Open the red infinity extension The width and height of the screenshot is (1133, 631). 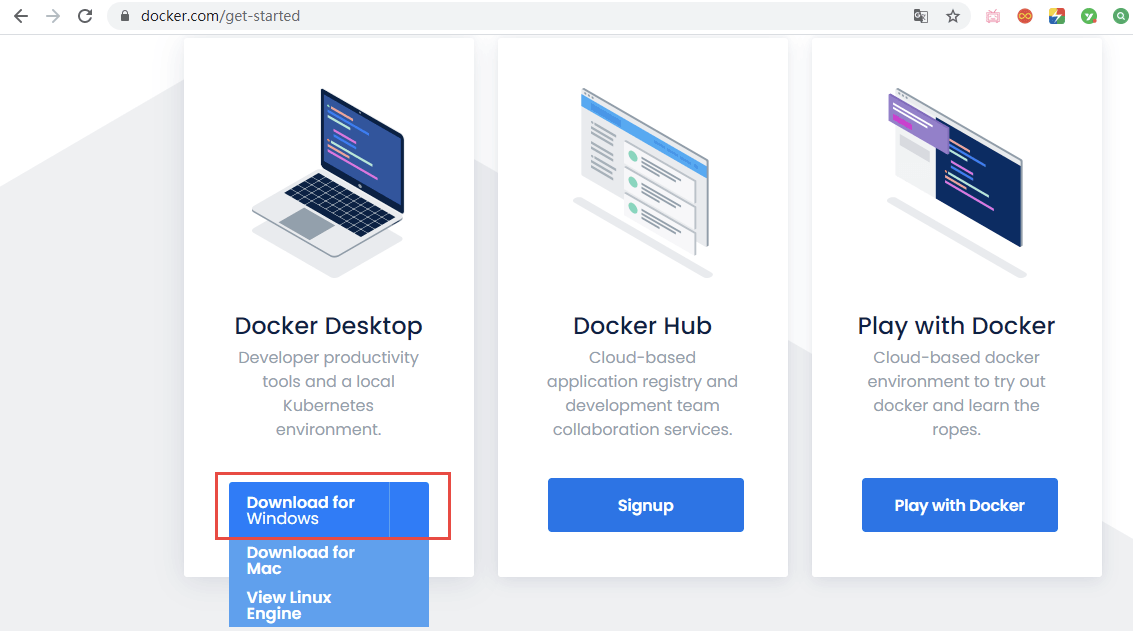pos(1024,16)
